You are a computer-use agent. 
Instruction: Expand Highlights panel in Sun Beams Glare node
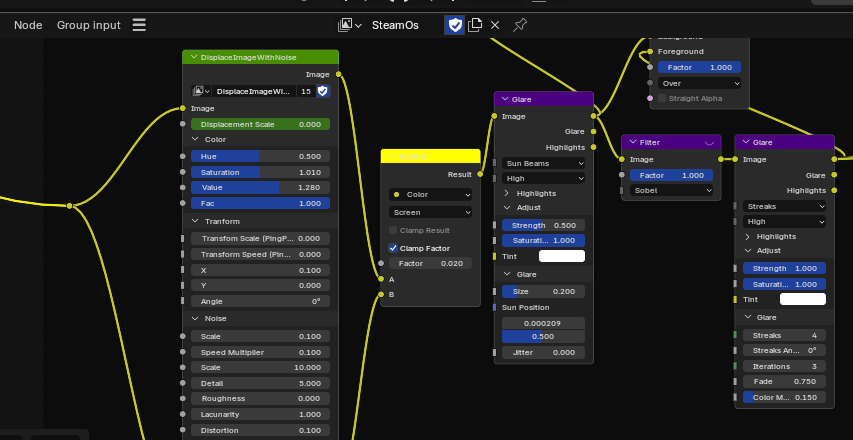point(506,194)
